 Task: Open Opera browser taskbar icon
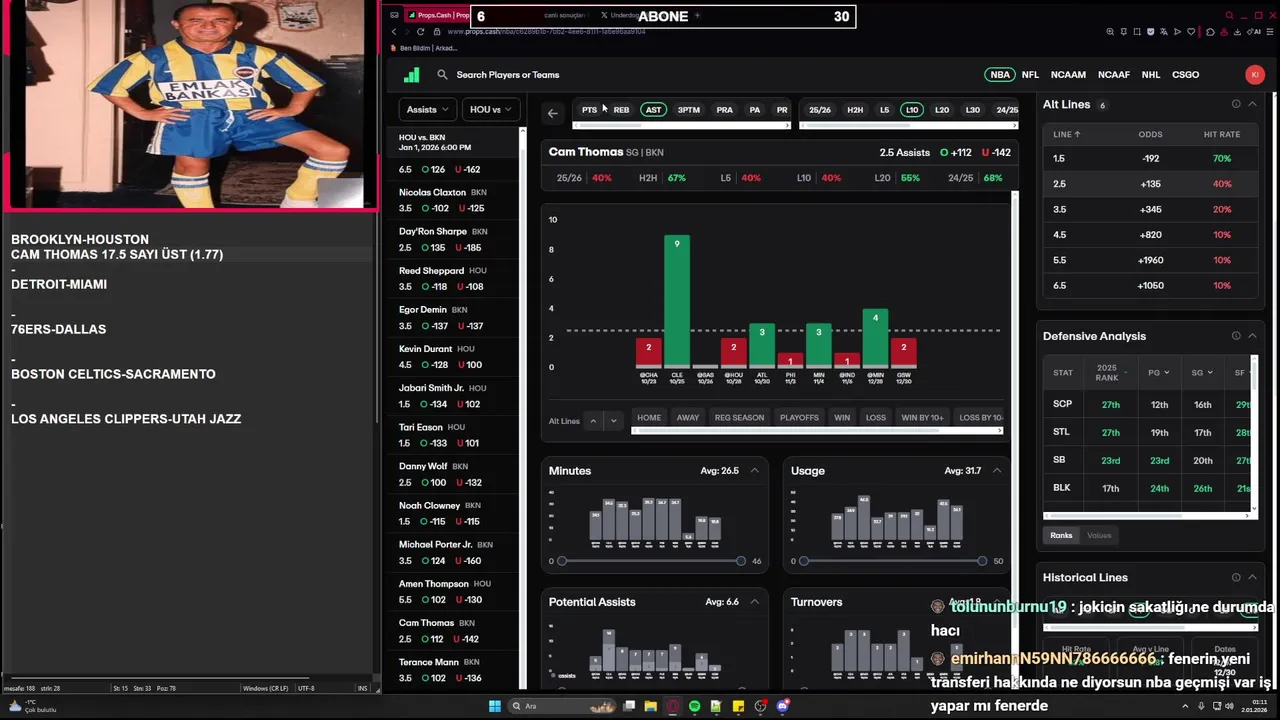tap(673, 706)
